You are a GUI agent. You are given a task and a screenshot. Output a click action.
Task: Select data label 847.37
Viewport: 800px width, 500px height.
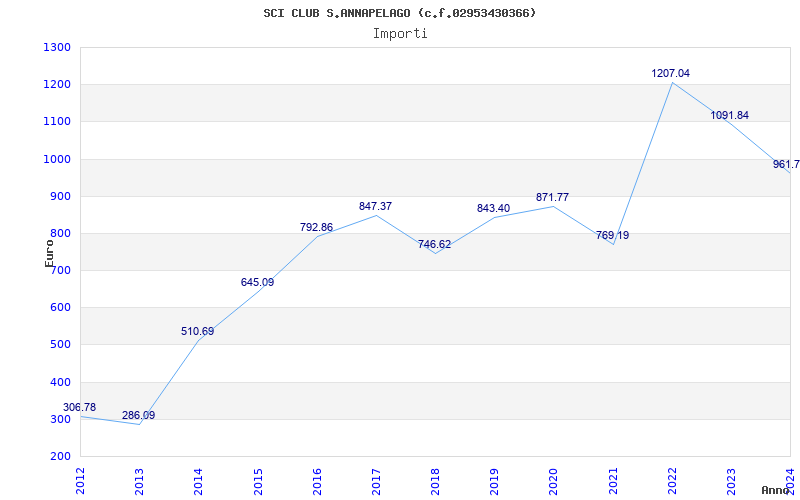376,207
